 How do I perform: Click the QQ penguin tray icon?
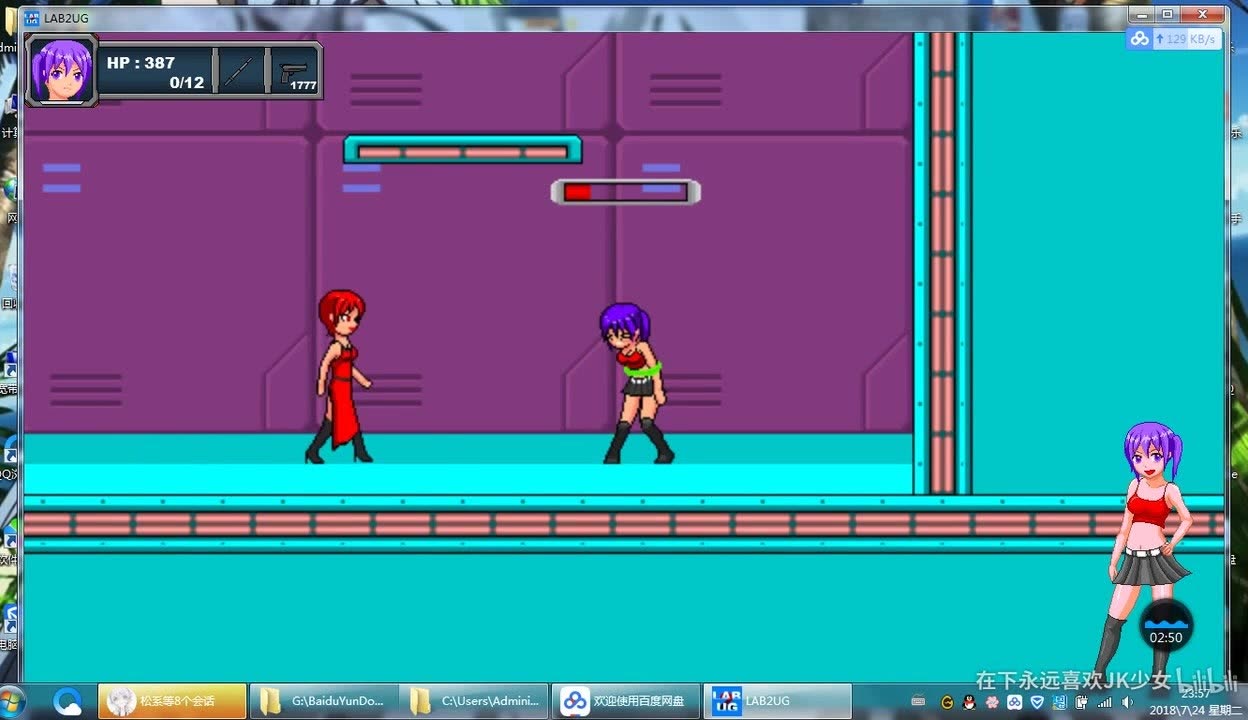968,702
